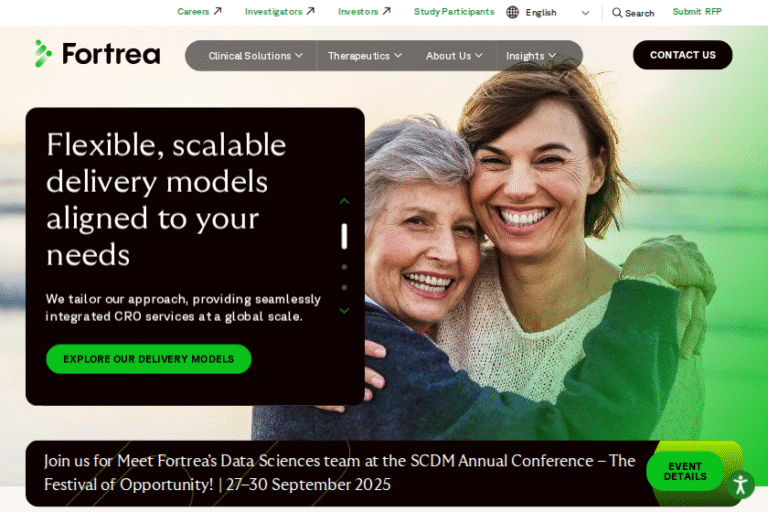Click the globe language icon
The image size is (768, 512).
512,12
